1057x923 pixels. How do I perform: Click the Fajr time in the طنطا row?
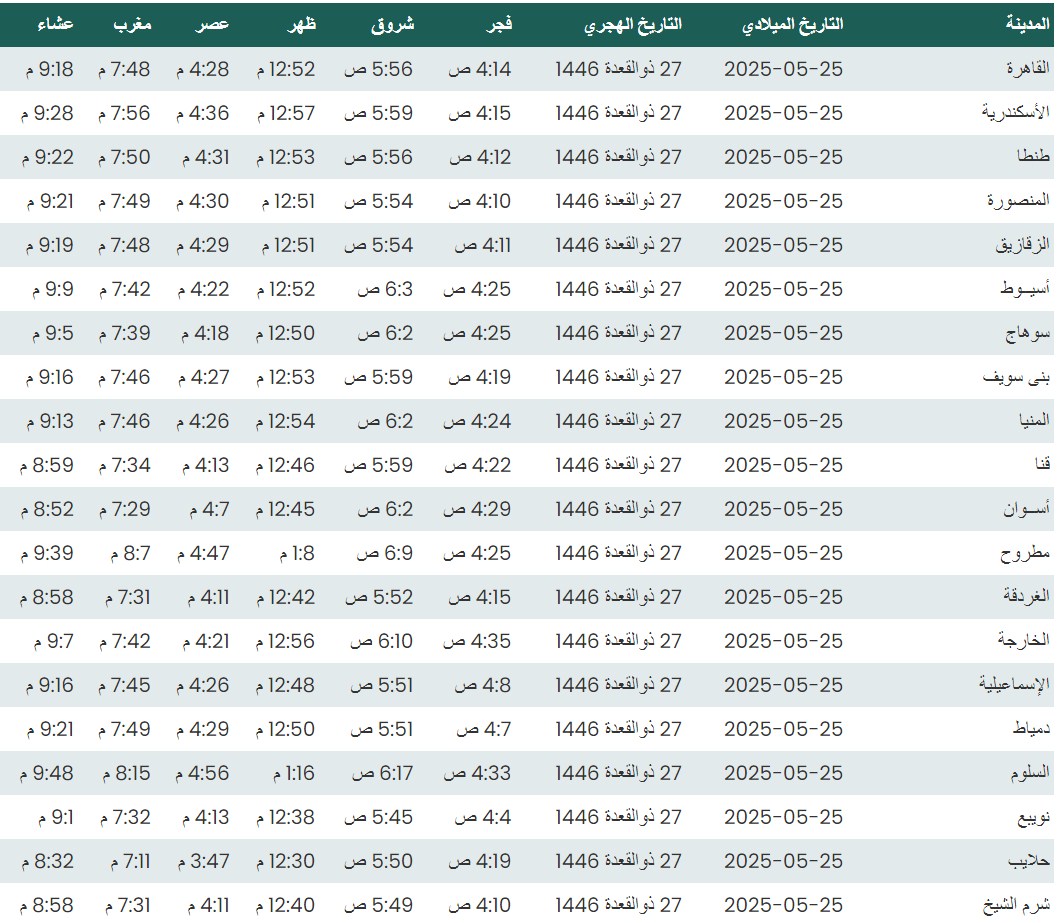[479, 157]
